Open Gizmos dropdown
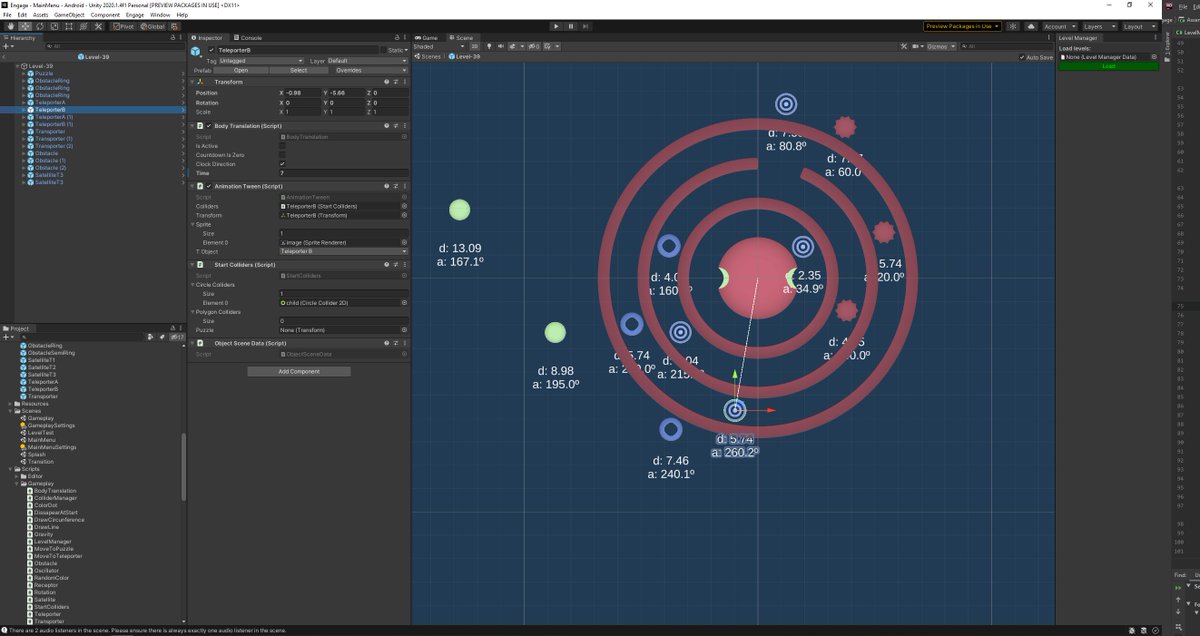Screen dimensions: 1200x636 (940, 46)
